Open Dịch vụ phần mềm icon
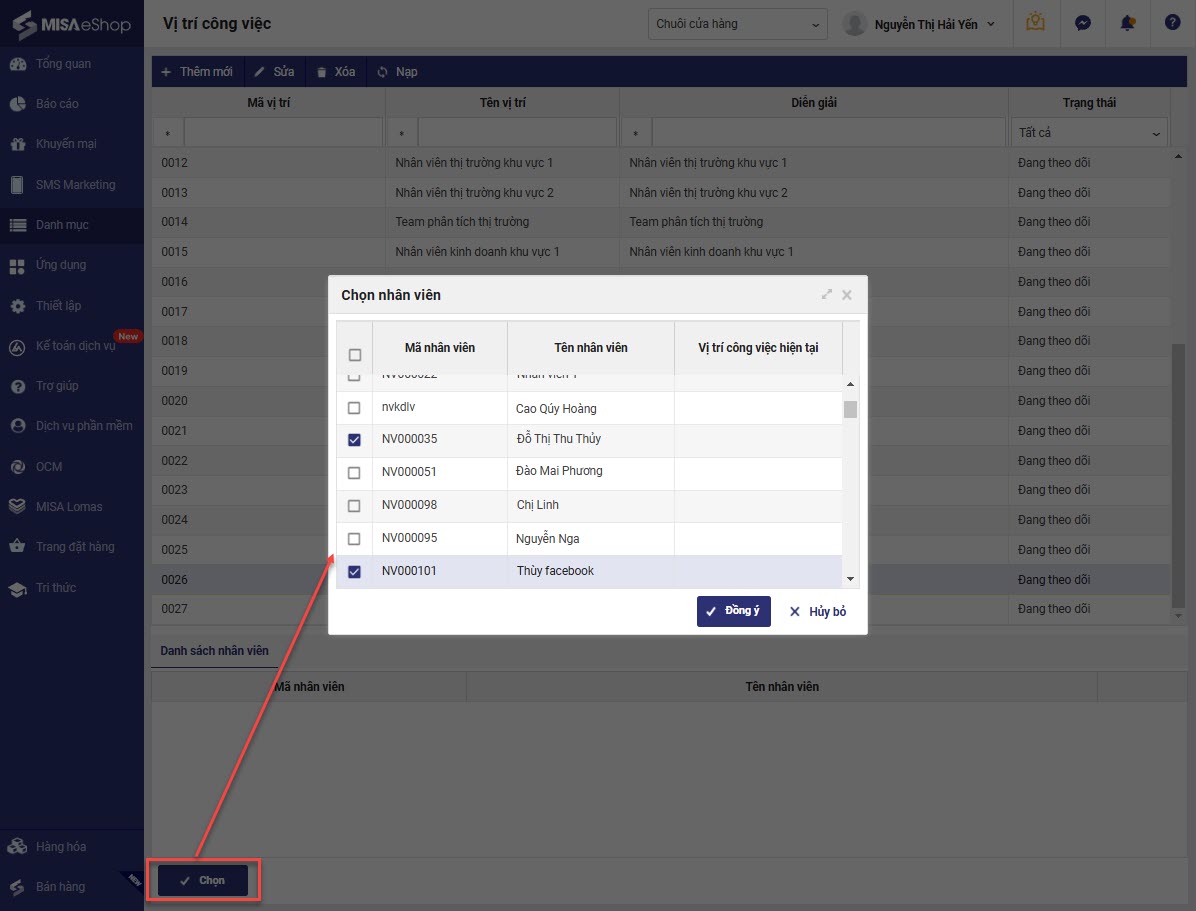 click(x=18, y=427)
